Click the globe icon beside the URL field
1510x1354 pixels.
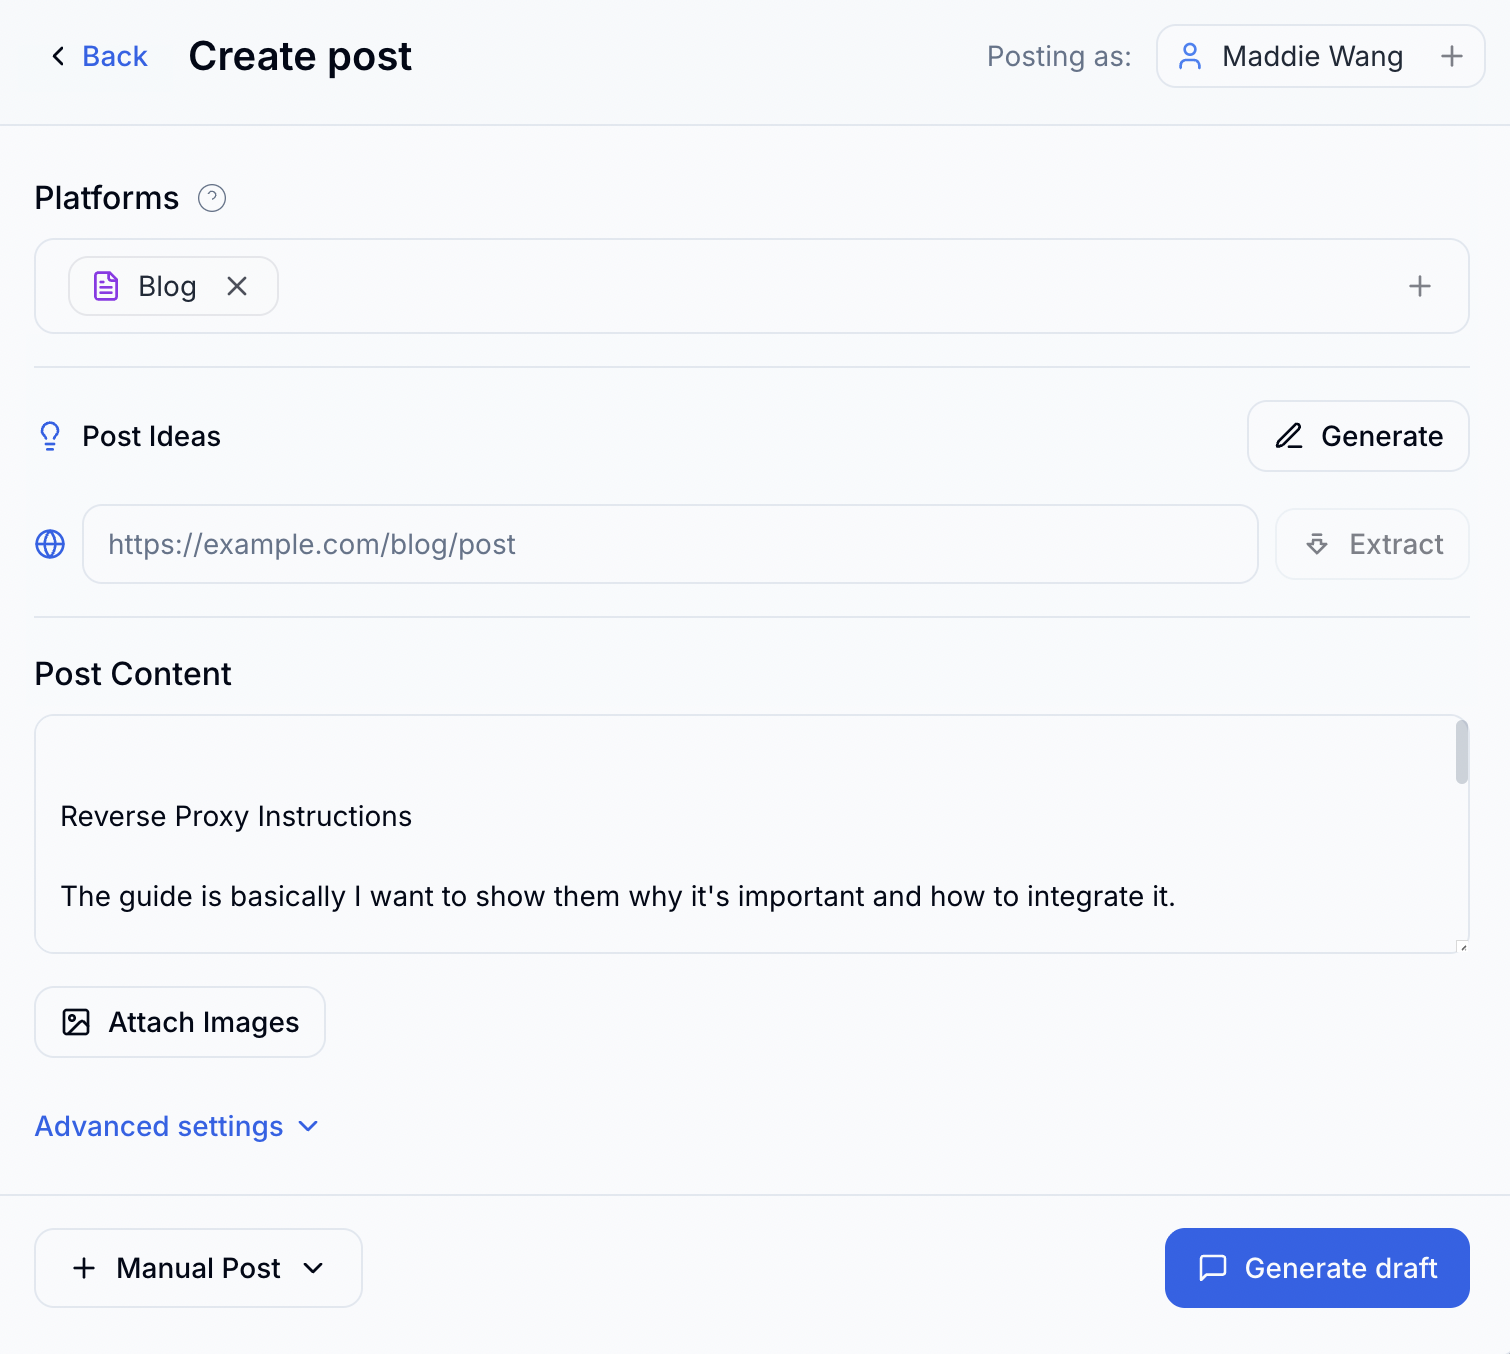click(50, 544)
